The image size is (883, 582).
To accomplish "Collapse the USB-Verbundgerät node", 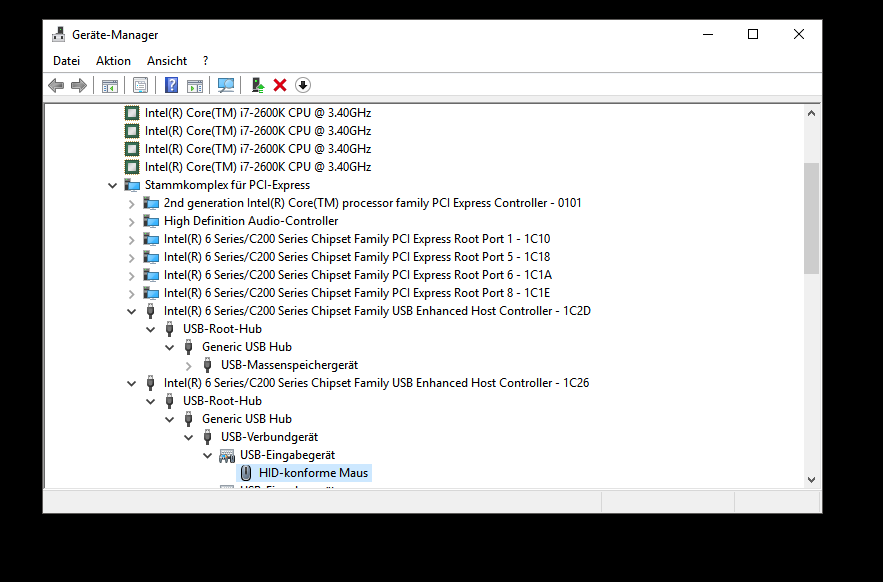I will tap(189, 438).
